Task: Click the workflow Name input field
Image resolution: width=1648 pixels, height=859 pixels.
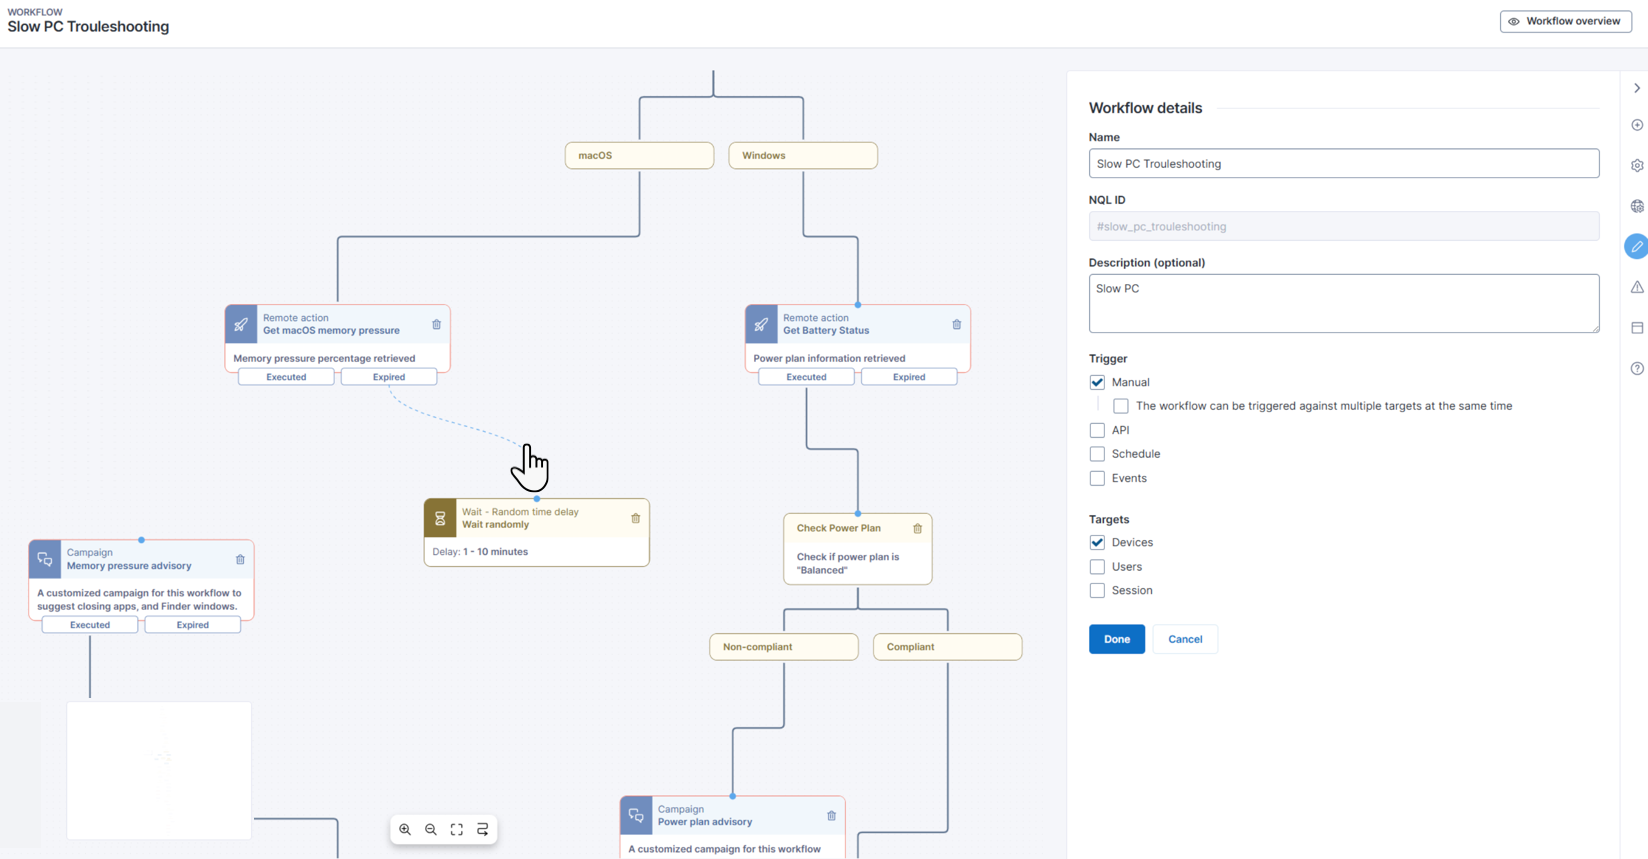Action: (x=1343, y=164)
